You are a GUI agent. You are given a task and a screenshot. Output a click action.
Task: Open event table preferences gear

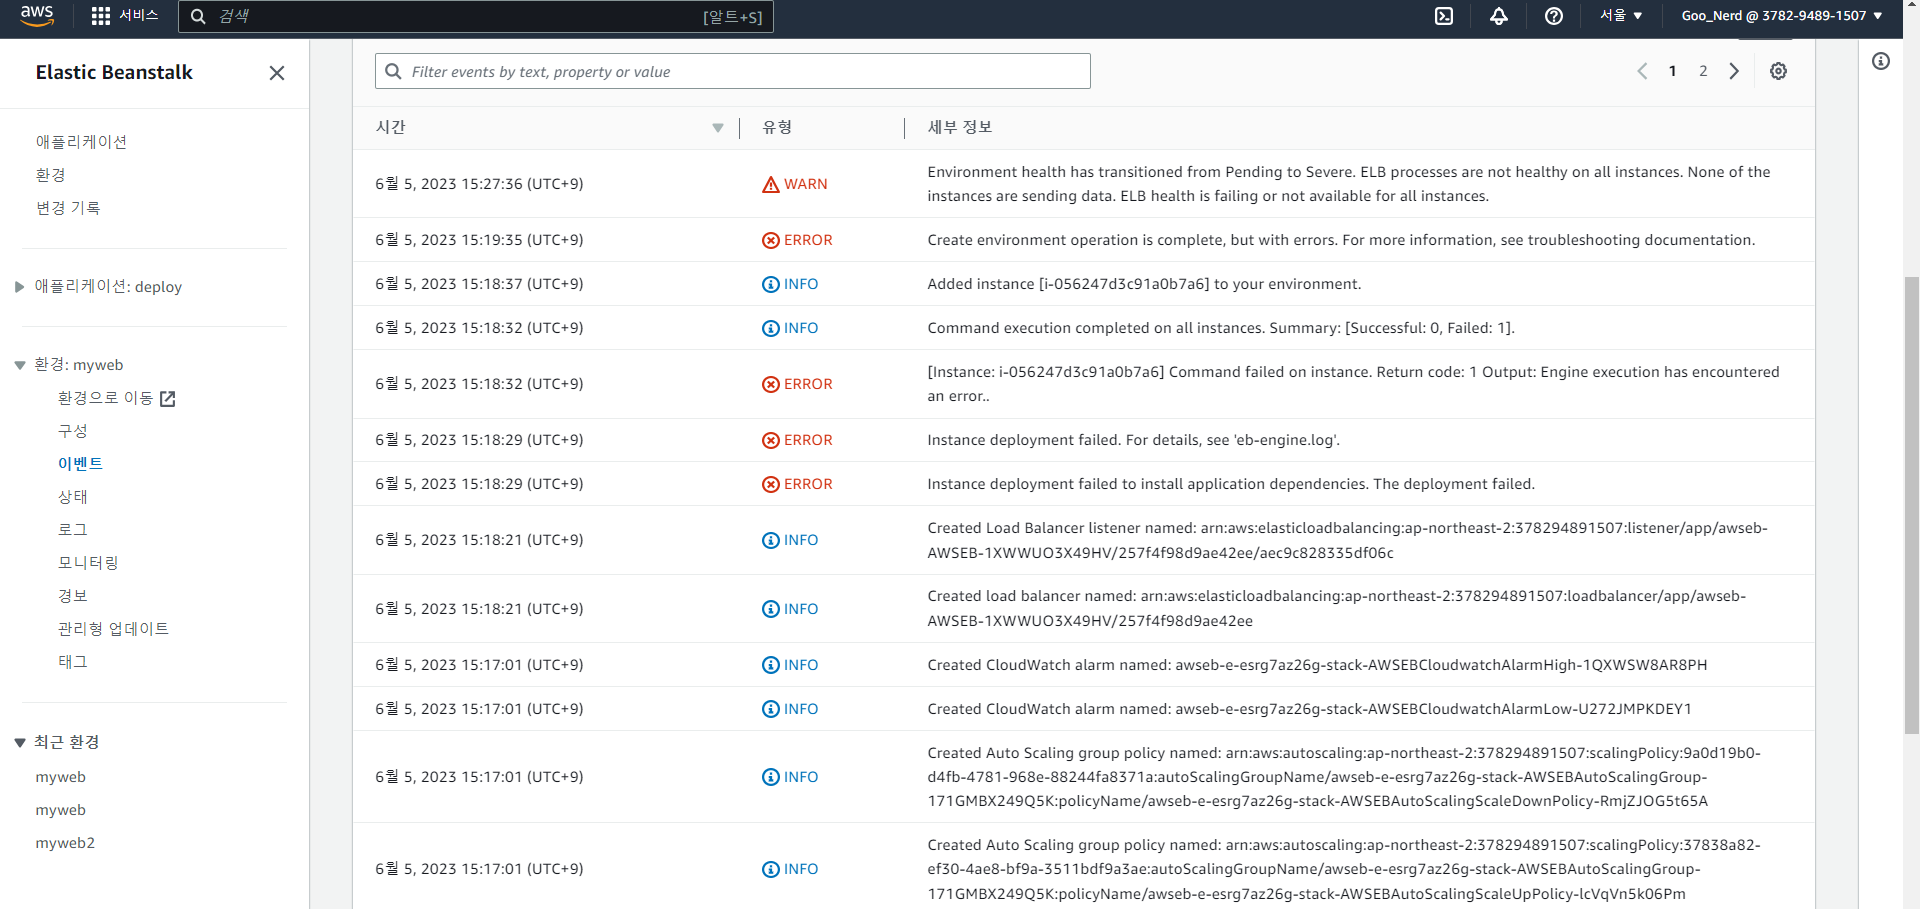coord(1778,71)
